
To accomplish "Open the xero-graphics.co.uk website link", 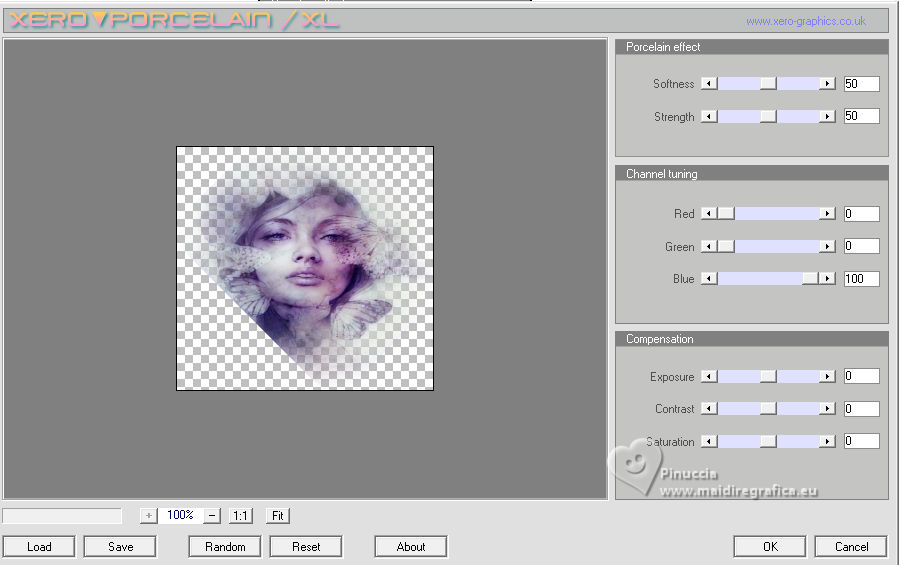I will click(805, 21).
